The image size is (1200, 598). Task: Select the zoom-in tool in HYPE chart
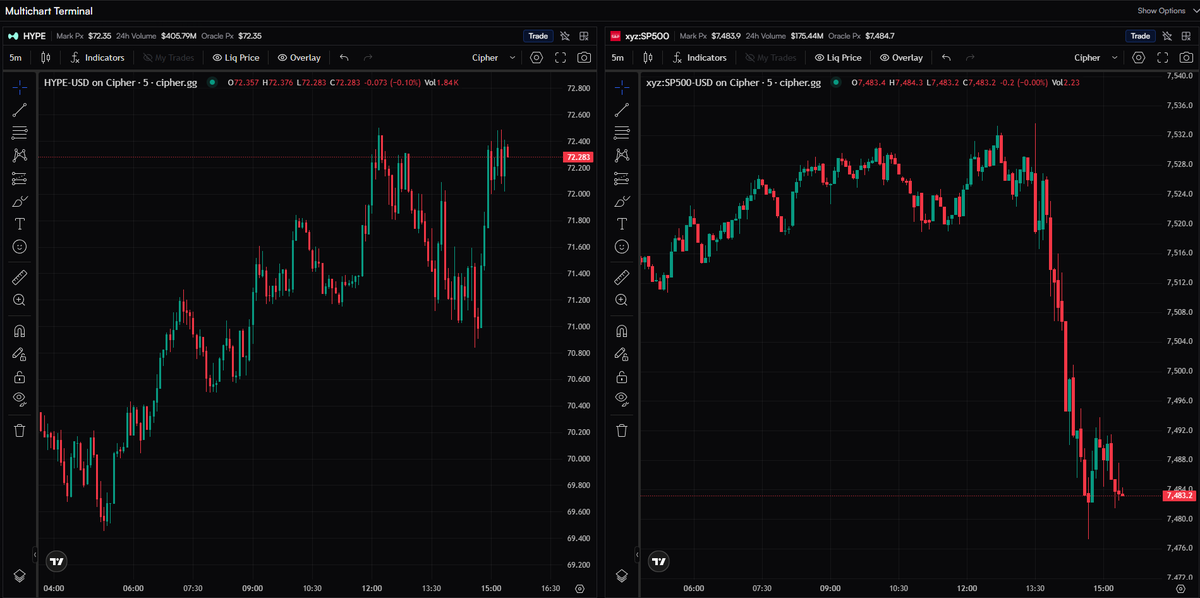pos(19,300)
